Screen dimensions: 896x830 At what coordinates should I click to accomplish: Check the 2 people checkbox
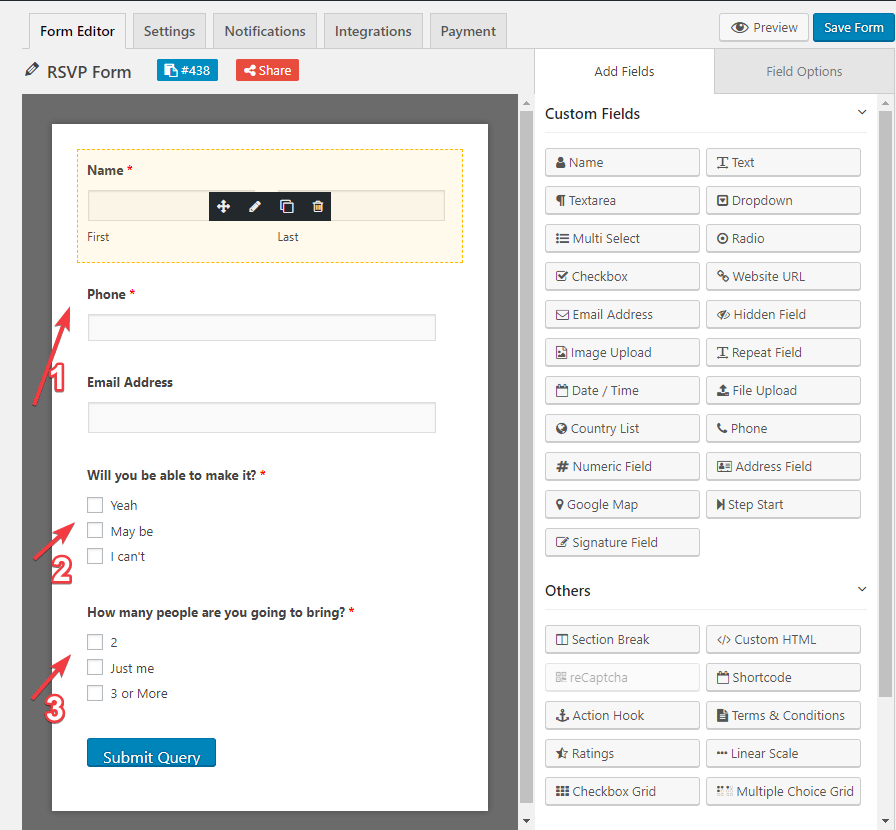coord(95,642)
